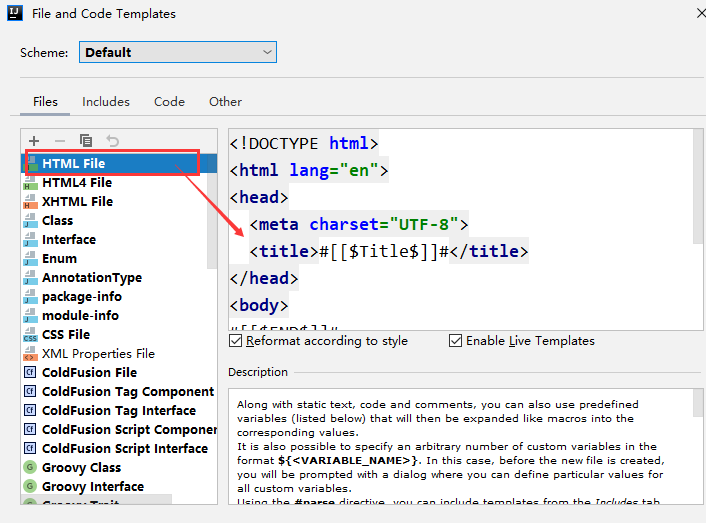Click the Groovy Class green icon
The image size is (706, 523).
tap(30, 467)
